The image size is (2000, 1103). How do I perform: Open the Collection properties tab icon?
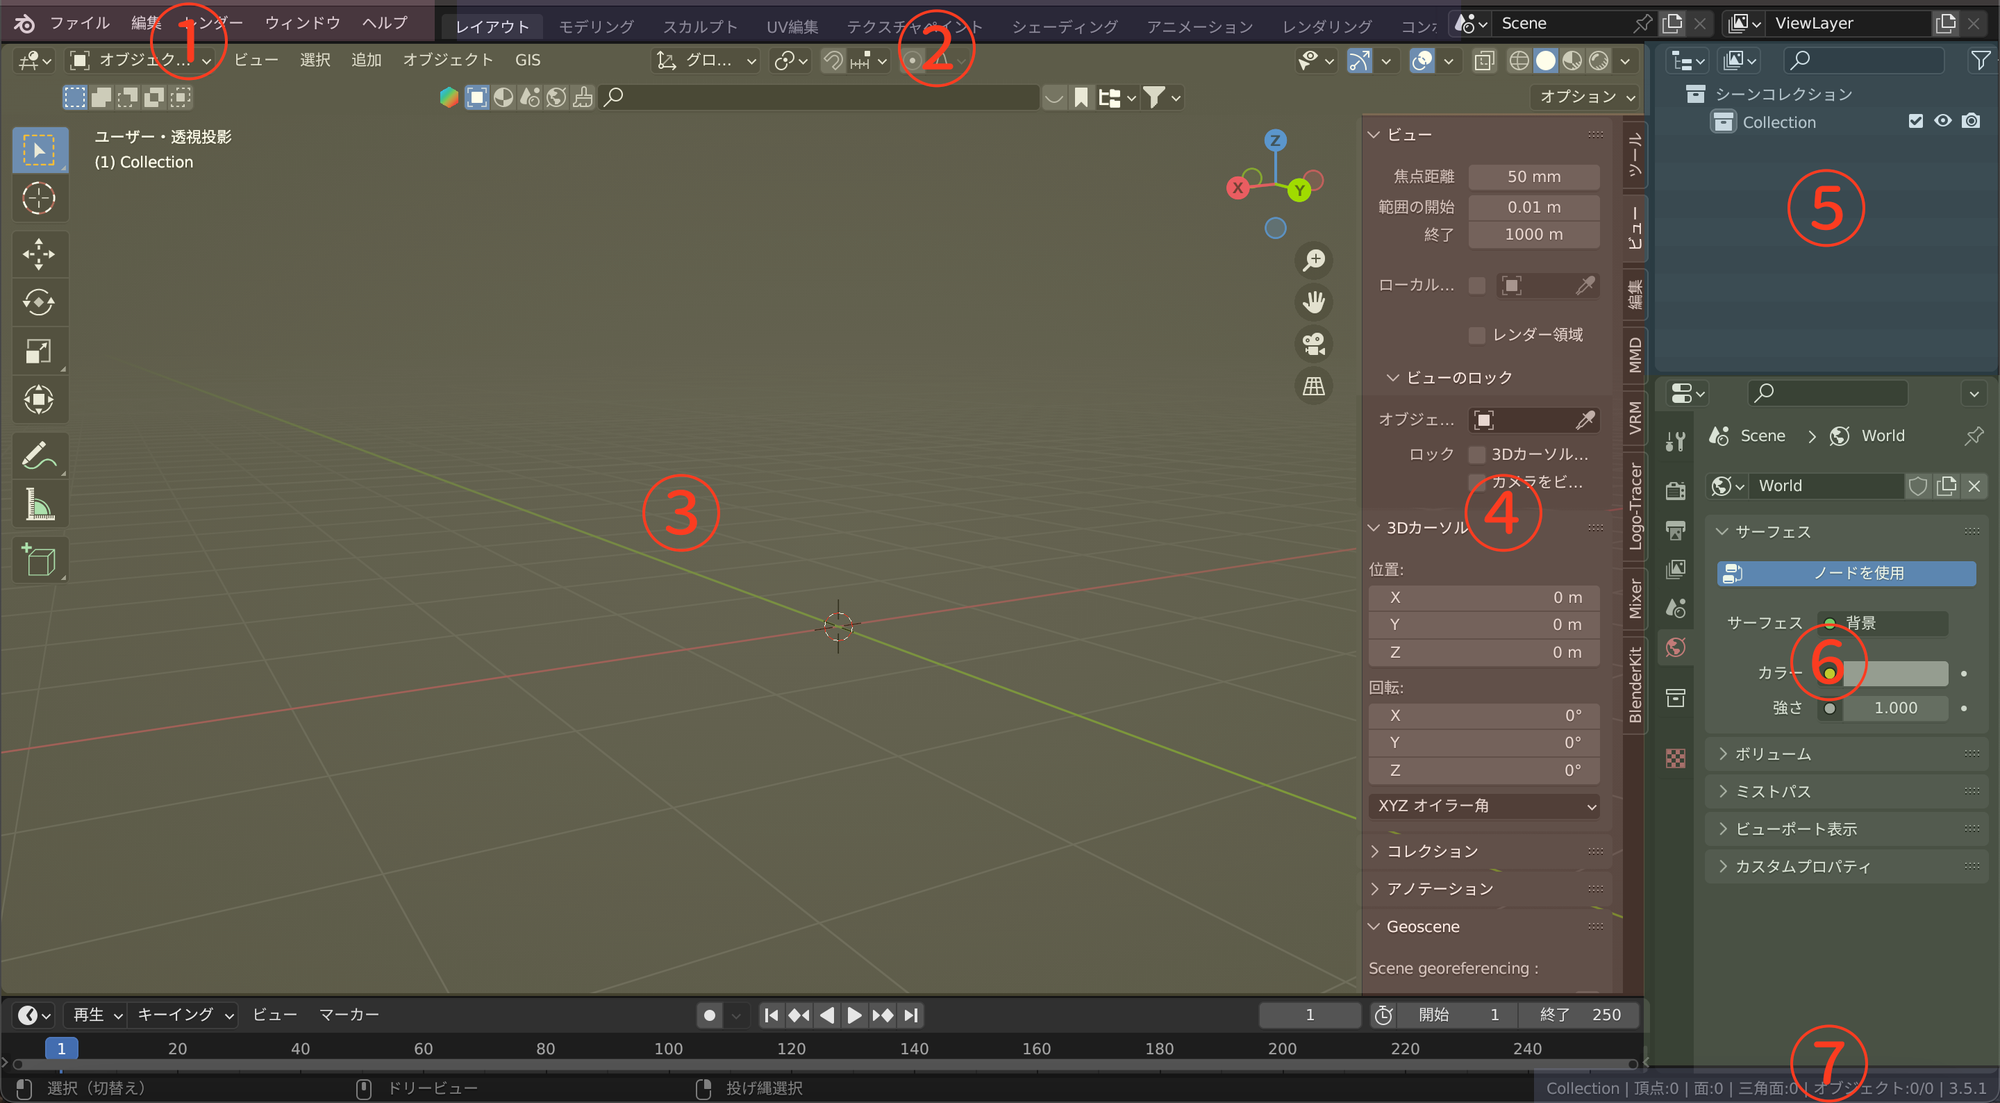1676,698
